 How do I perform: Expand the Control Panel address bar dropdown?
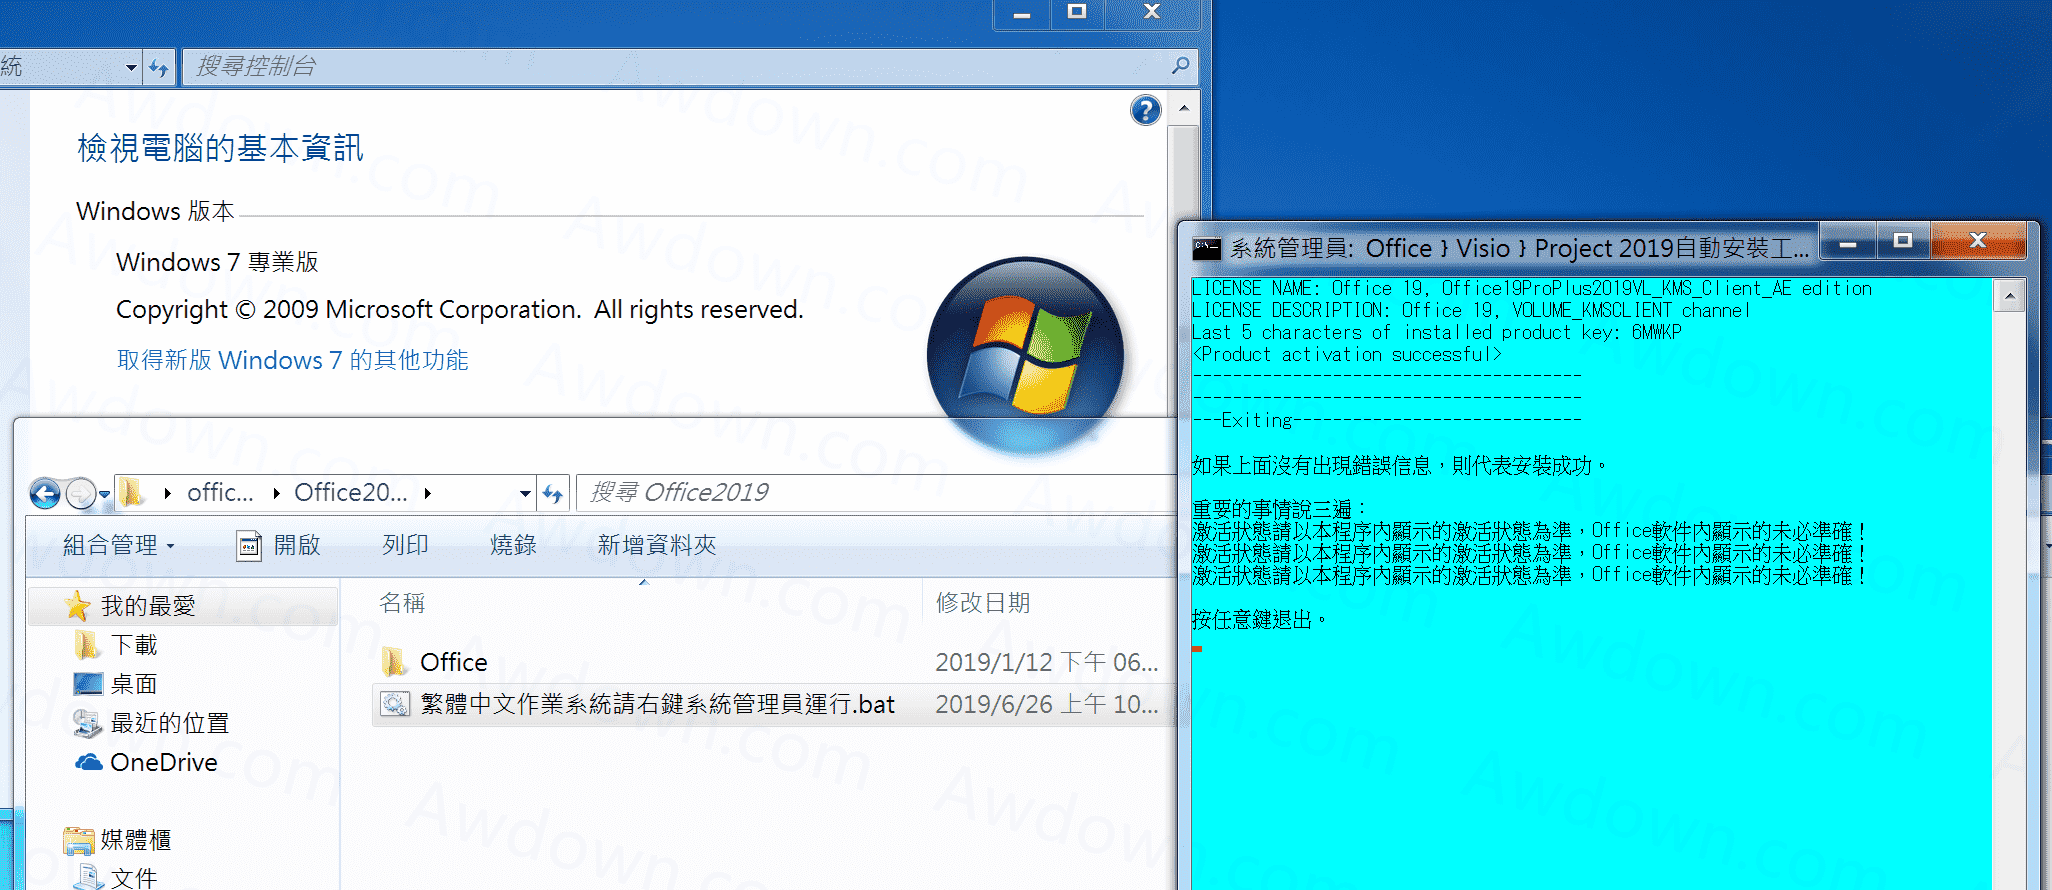click(131, 67)
